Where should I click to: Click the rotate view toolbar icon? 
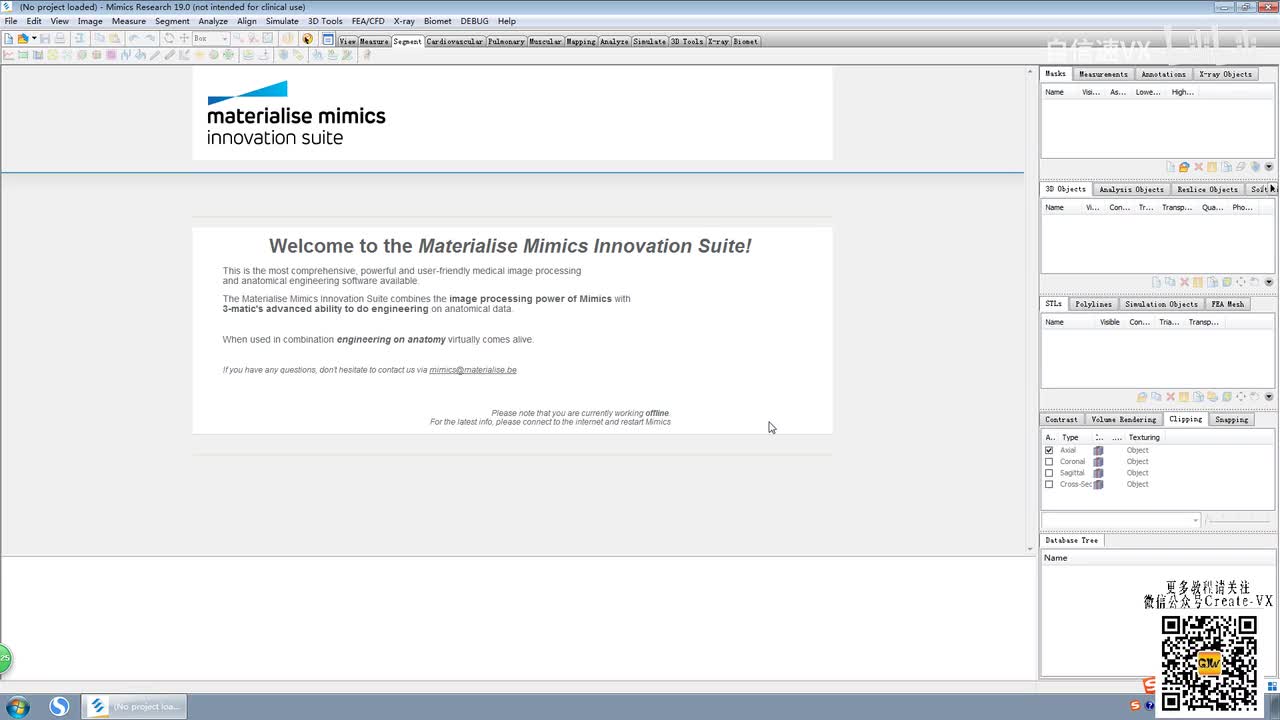[169, 39]
